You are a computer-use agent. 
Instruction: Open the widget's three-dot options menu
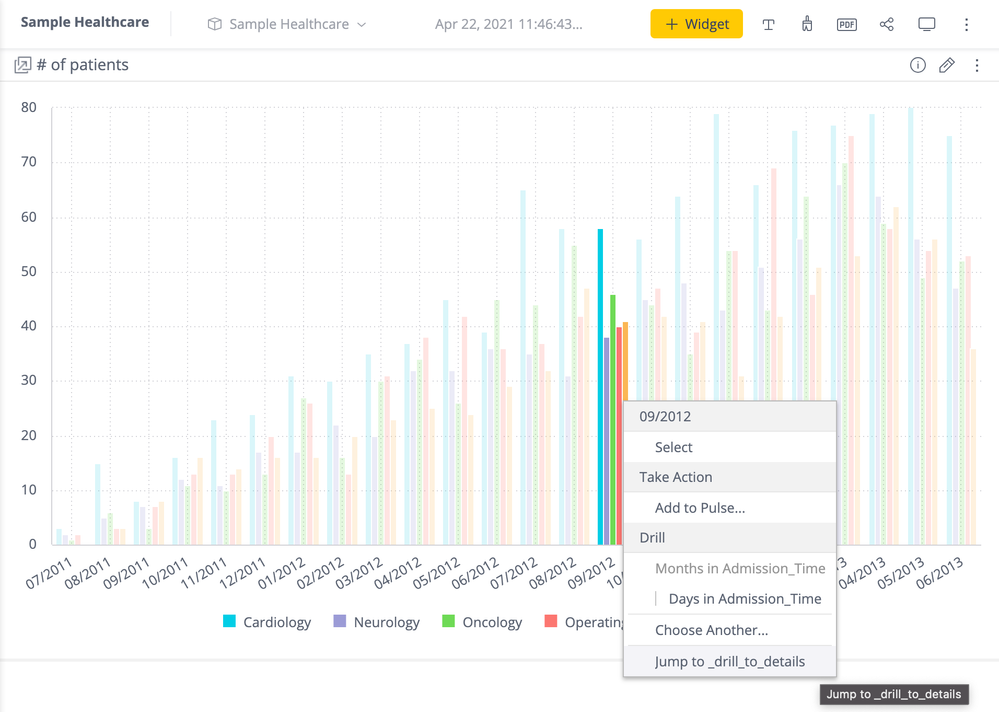977,65
